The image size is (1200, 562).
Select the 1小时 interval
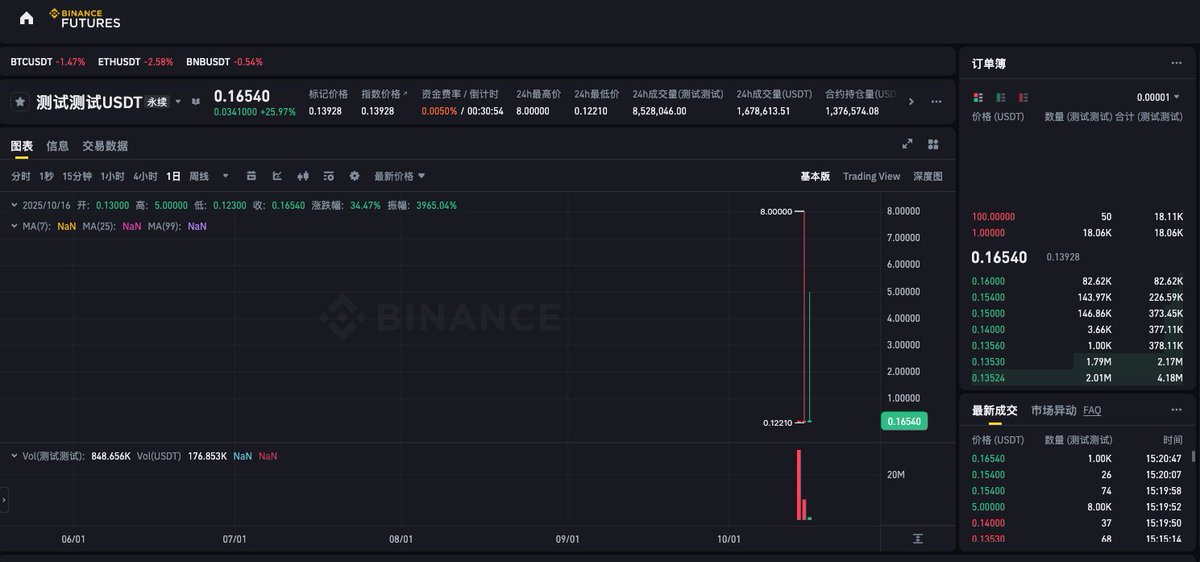tap(113, 176)
